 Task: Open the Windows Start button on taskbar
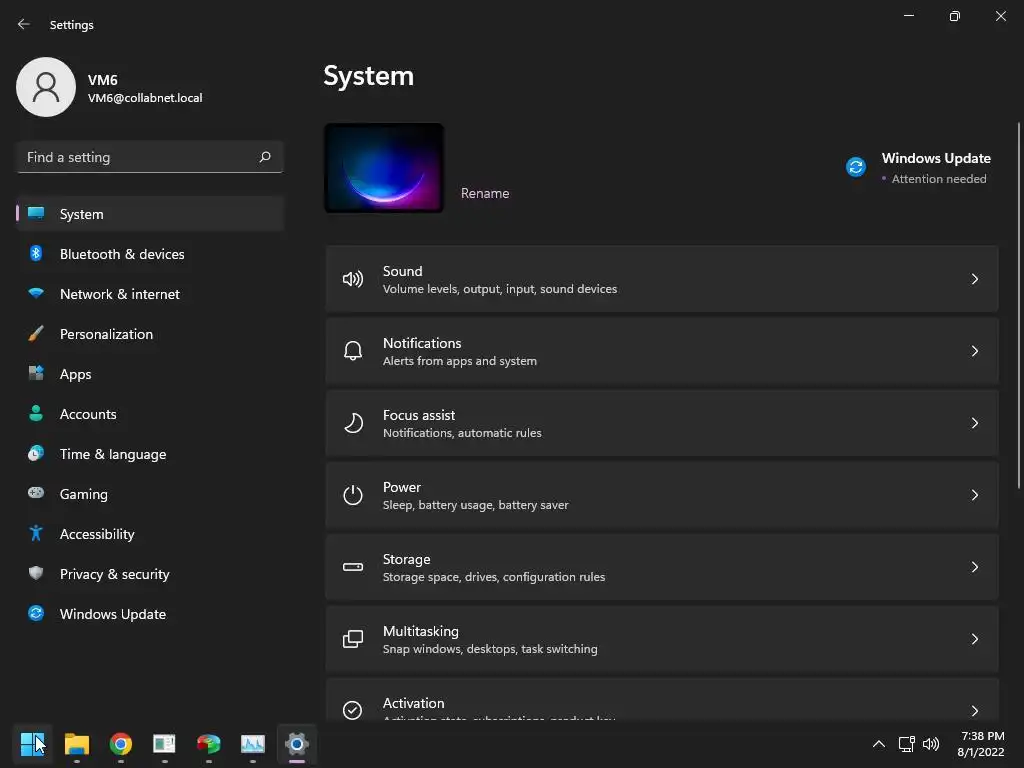tap(33, 744)
